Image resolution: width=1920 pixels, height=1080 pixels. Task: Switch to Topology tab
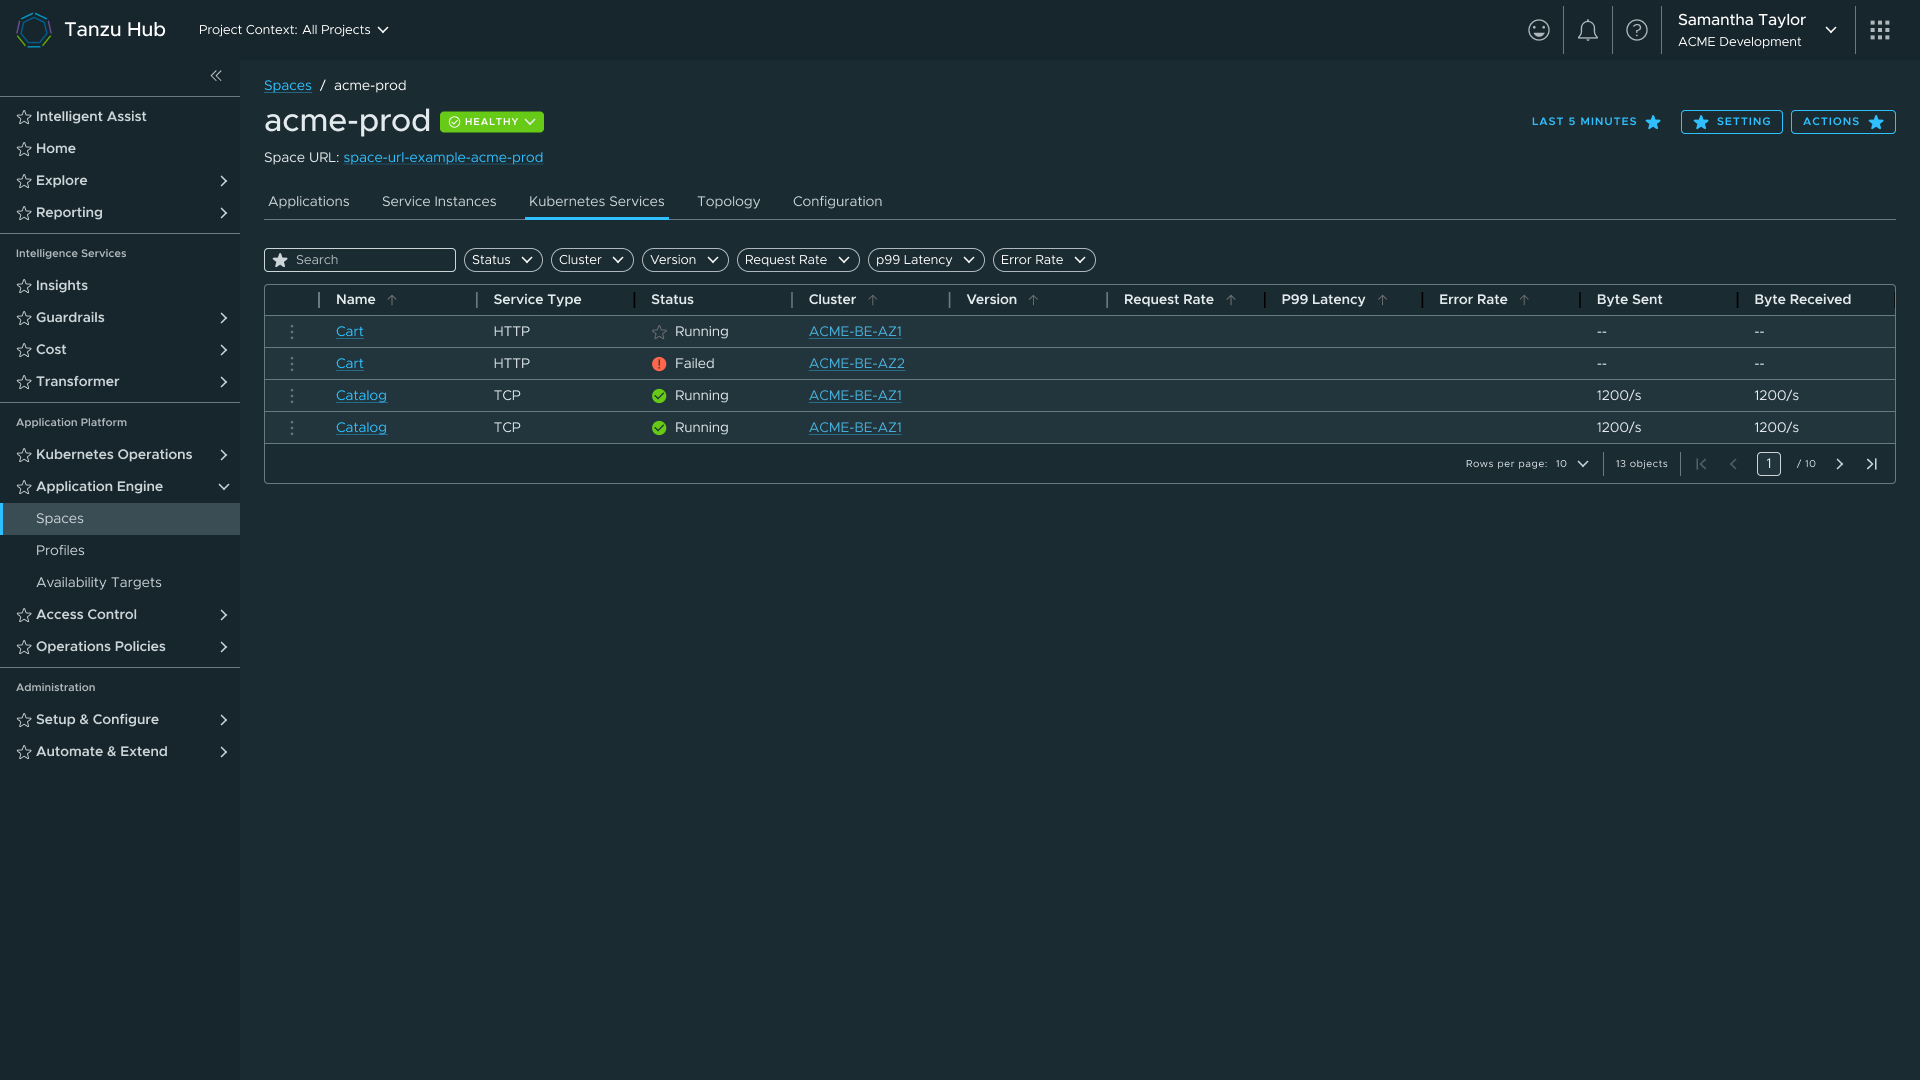point(729,202)
